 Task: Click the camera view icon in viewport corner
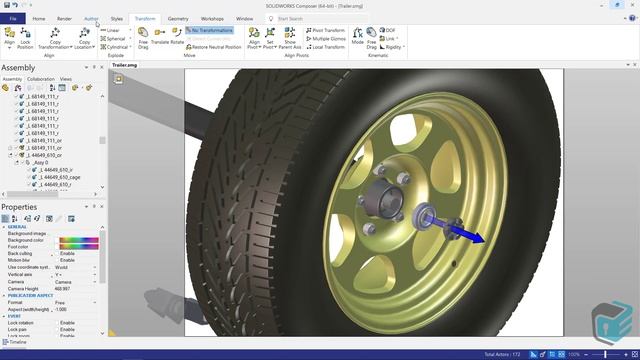point(118,79)
